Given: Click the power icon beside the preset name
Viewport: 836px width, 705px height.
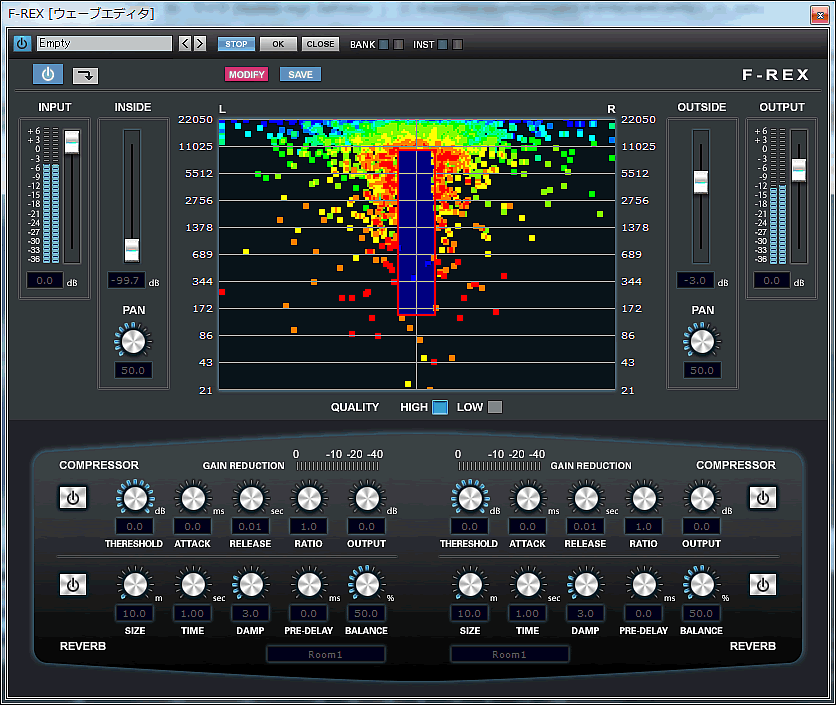Looking at the screenshot, I should click(x=21, y=43).
